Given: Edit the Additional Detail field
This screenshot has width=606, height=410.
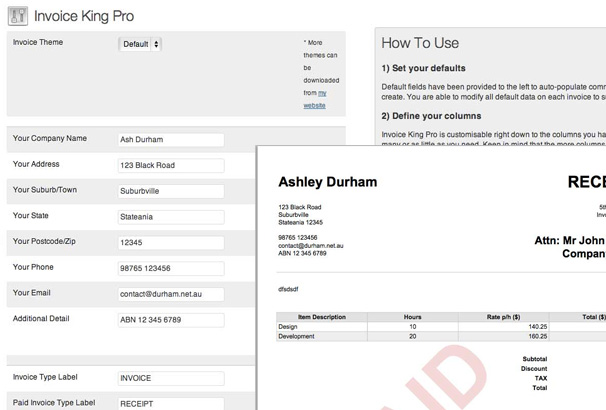Looking at the screenshot, I should pos(171,320).
